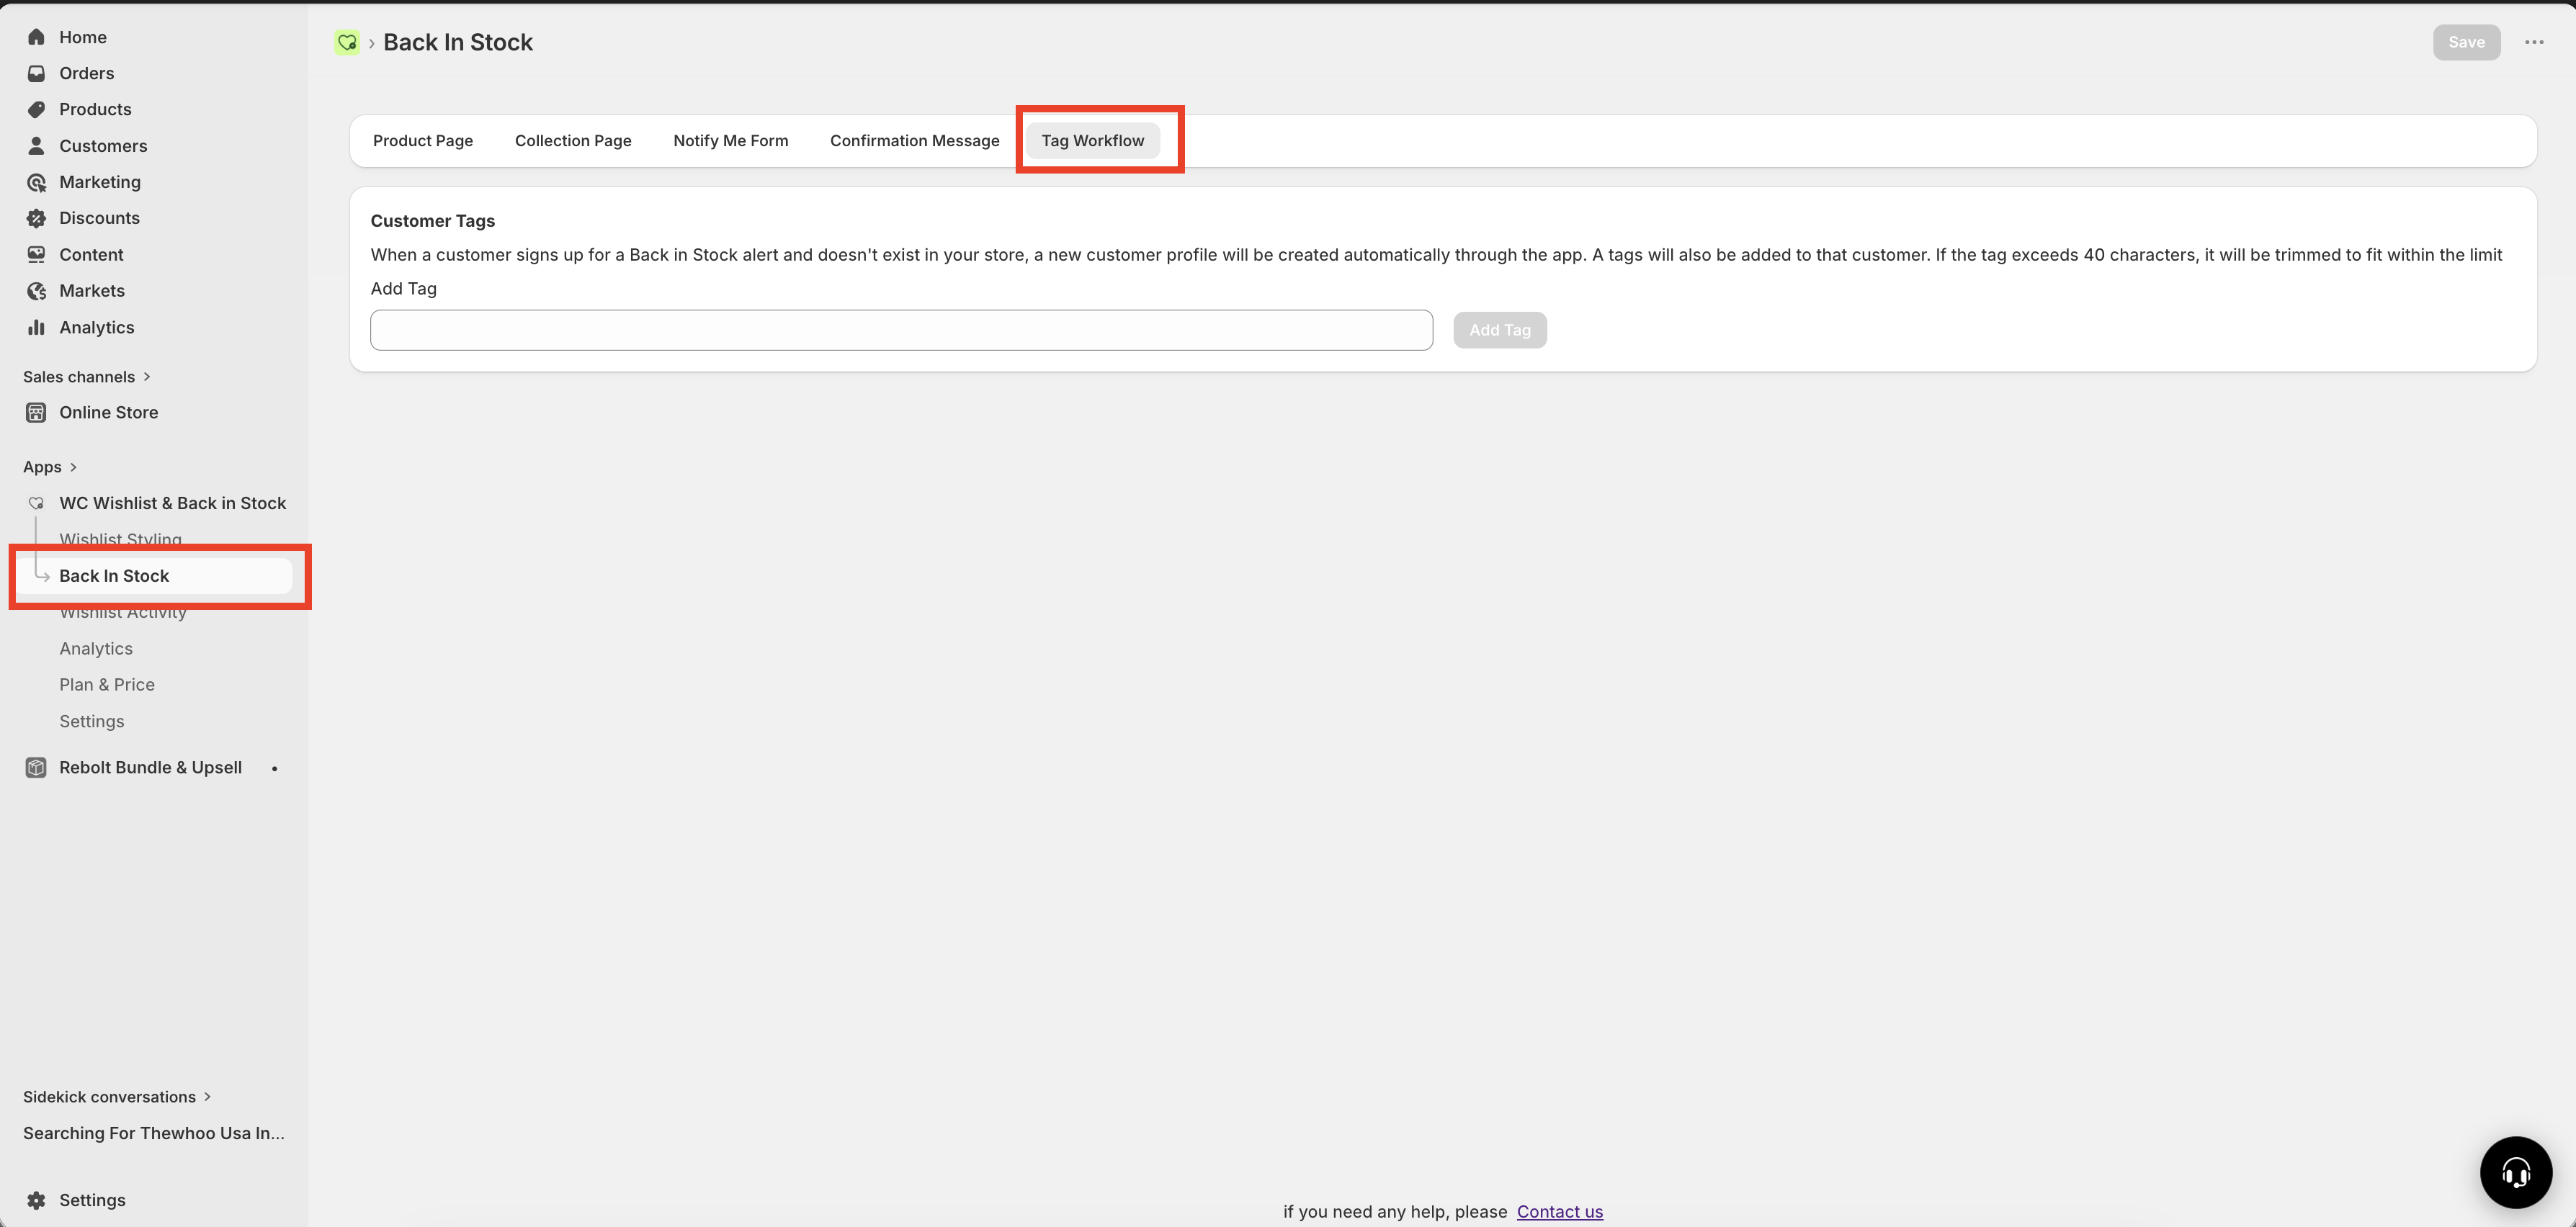Open the Searching For Thewhoo Usa conversation

click(154, 1133)
